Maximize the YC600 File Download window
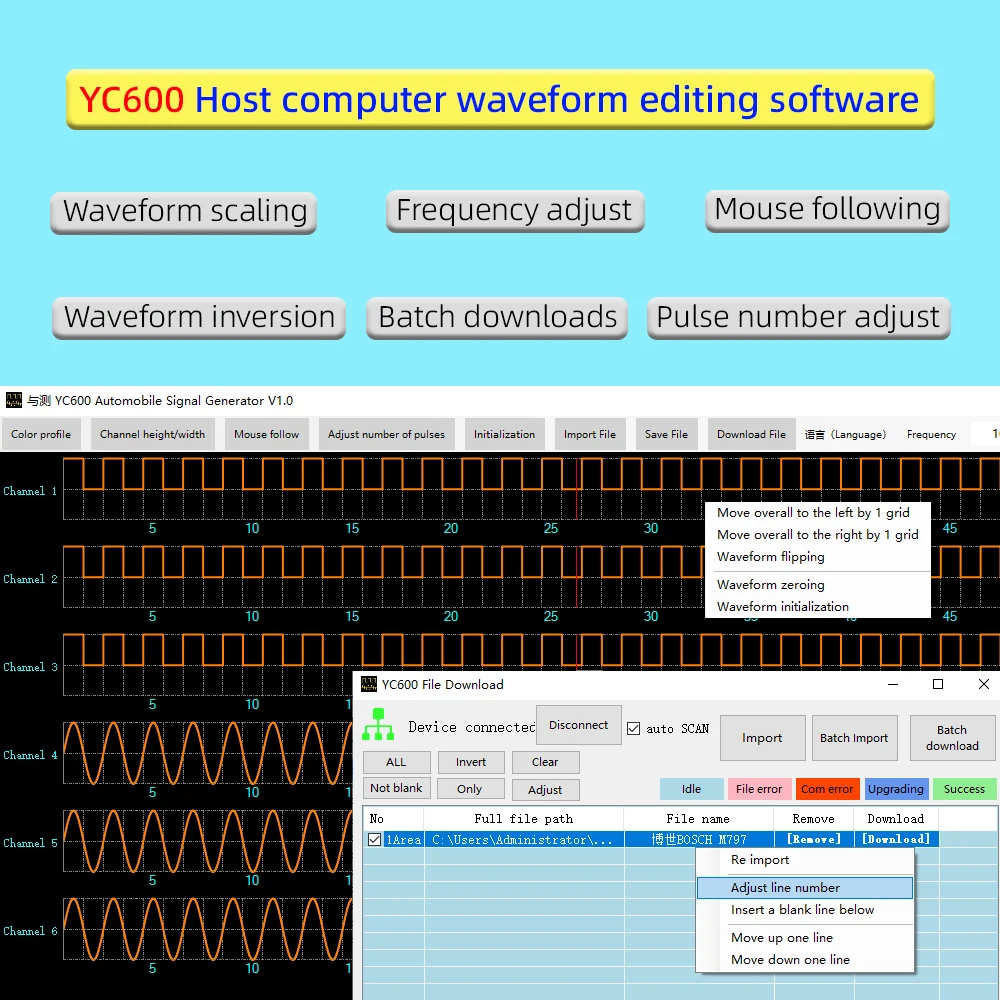Screen dimensions: 1000x1000 pos(938,684)
